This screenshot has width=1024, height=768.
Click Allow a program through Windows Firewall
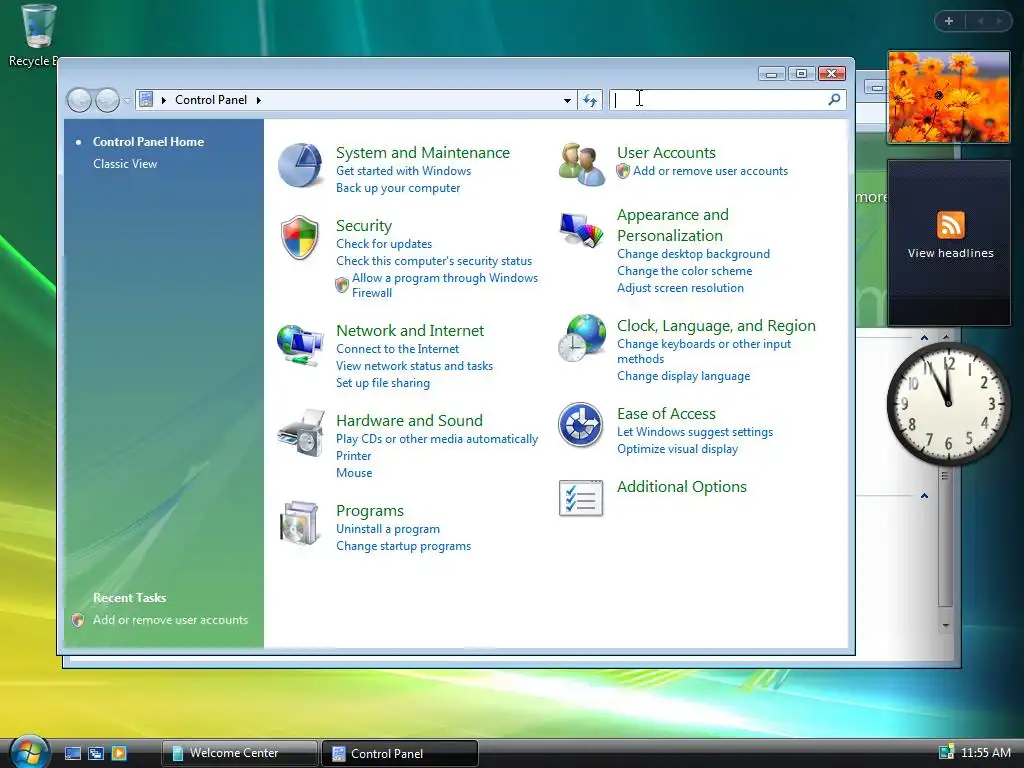445,285
